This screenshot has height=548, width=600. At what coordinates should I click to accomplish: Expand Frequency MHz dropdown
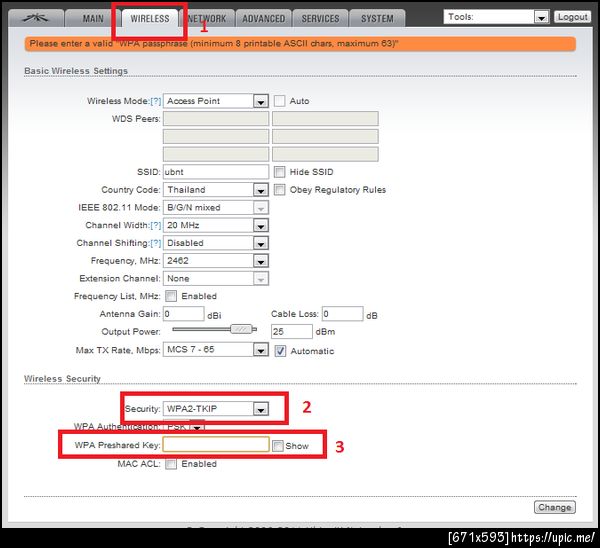click(x=216, y=261)
